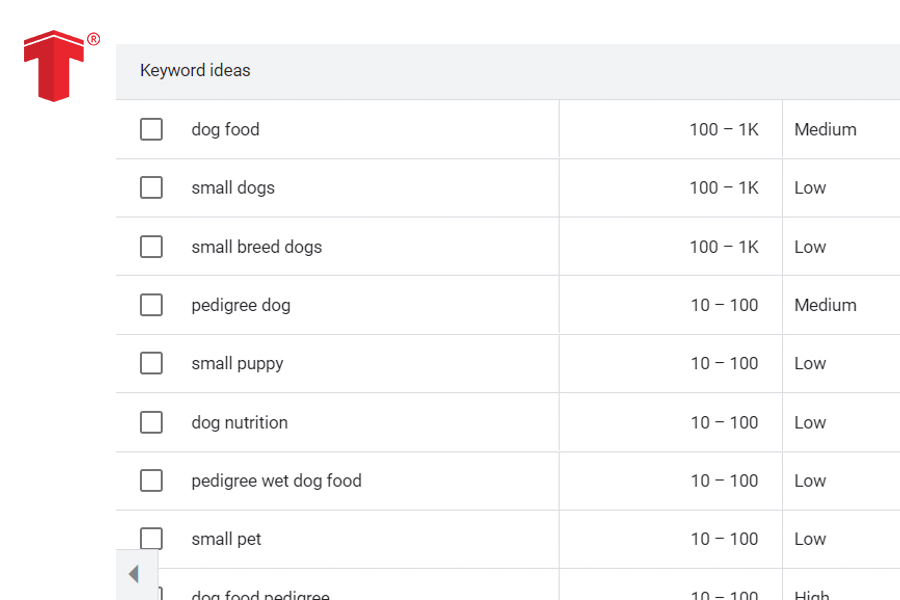Select the small dogs checkbox
Screen dimensions: 900x600
(151, 188)
